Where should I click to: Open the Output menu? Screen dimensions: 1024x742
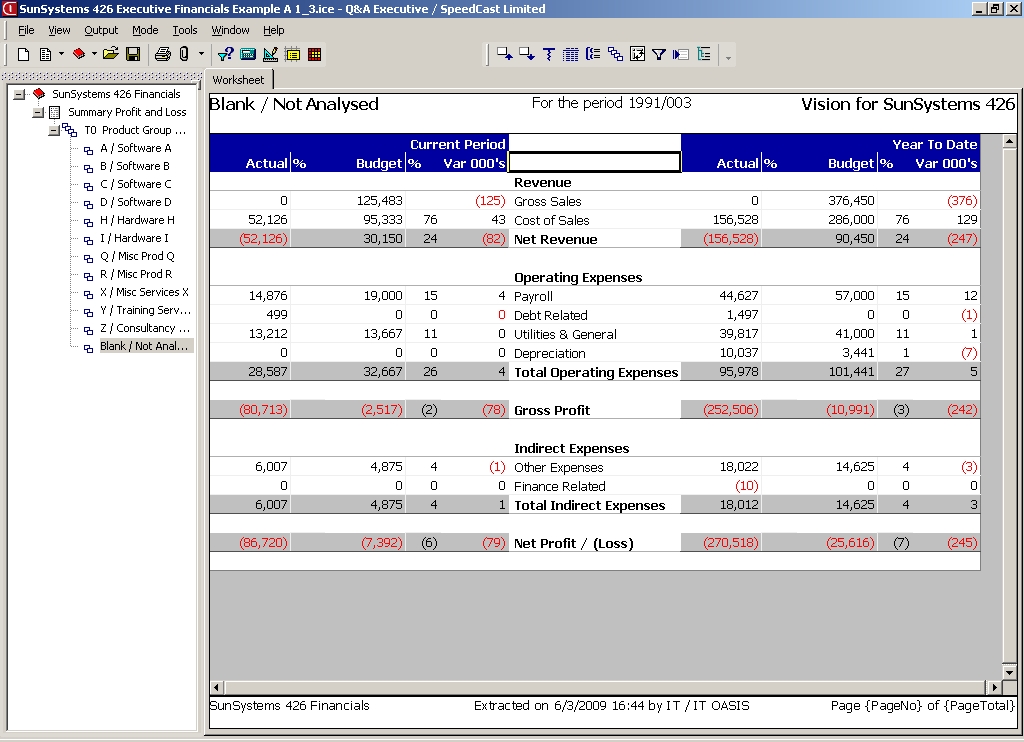click(101, 30)
